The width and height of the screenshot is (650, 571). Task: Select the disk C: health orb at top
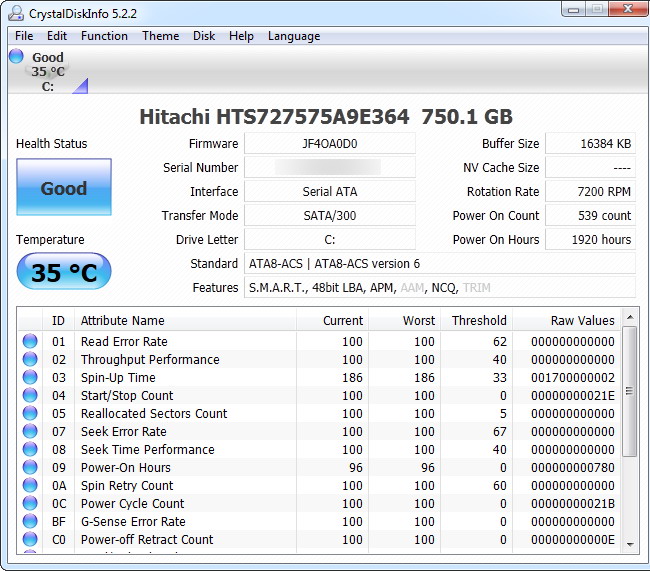(17, 57)
